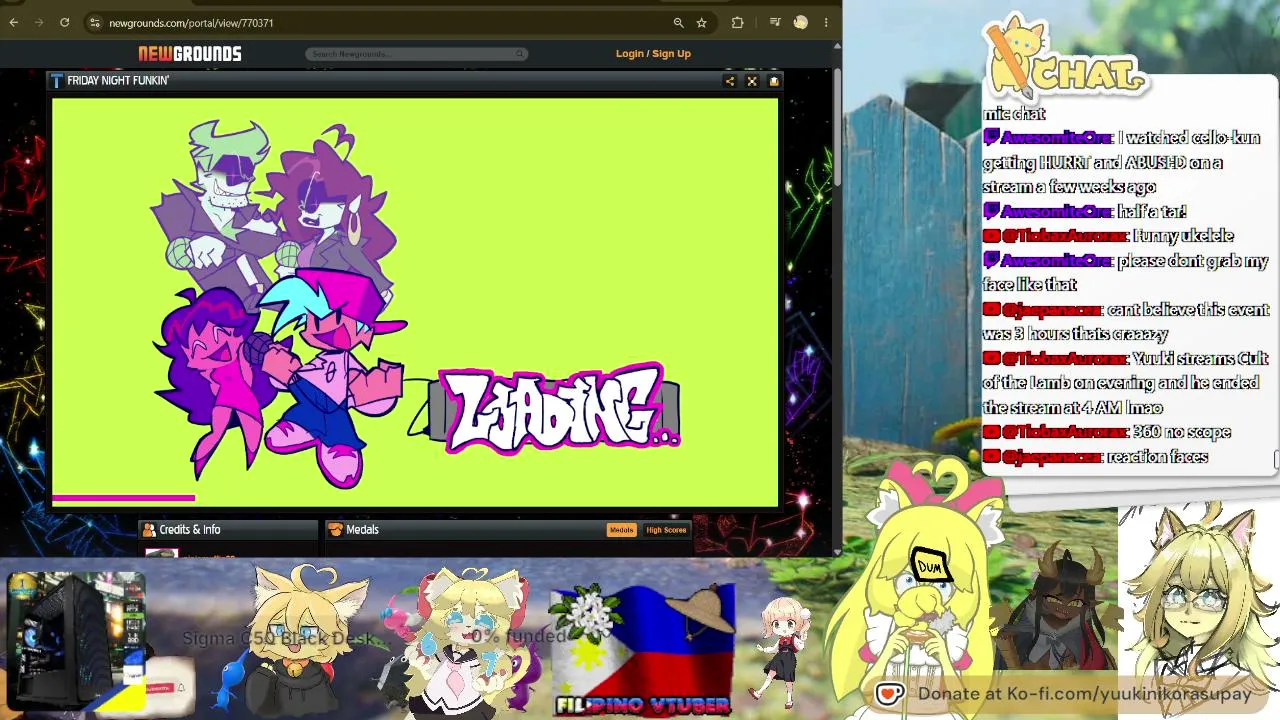Select the orange Medals tab button
Image resolution: width=1280 pixels, height=720 pixels.
click(x=621, y=530)
